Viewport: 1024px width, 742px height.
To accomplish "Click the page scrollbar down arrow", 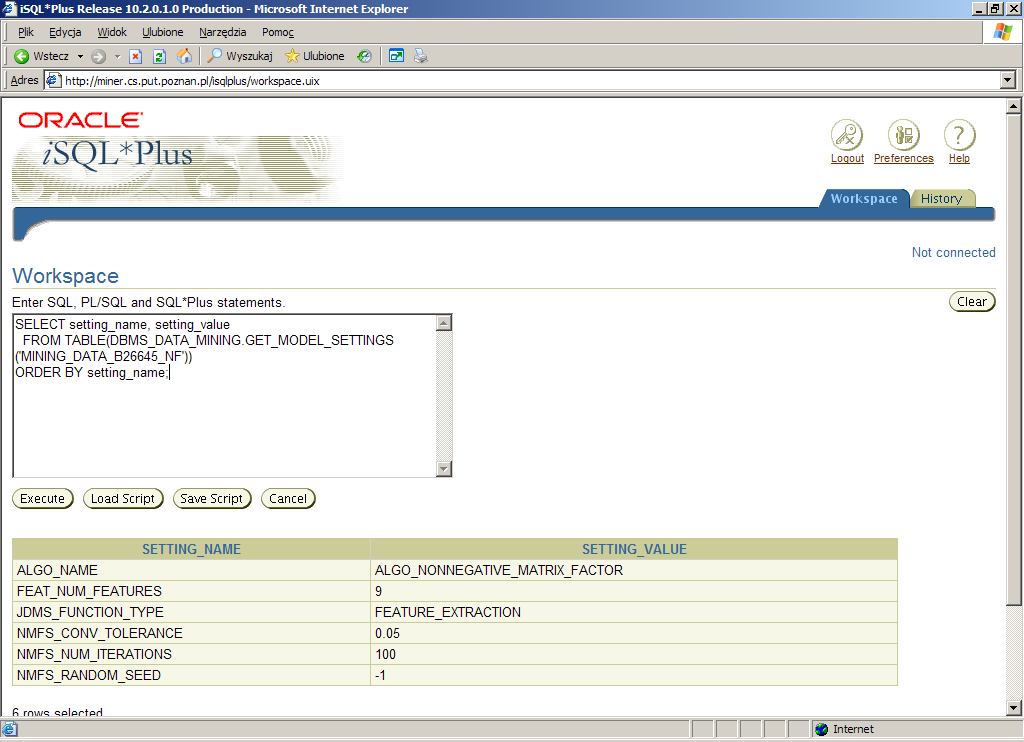I will 1014,707.
